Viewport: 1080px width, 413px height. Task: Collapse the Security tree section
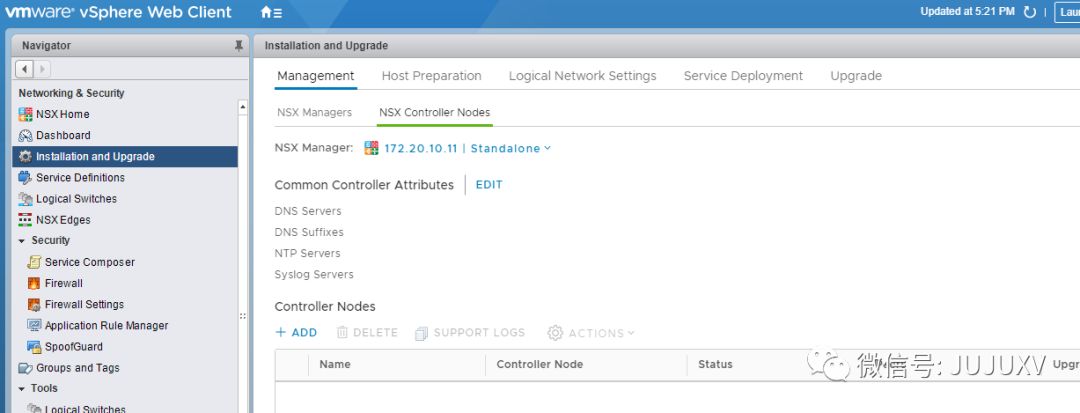click(22, 241)
